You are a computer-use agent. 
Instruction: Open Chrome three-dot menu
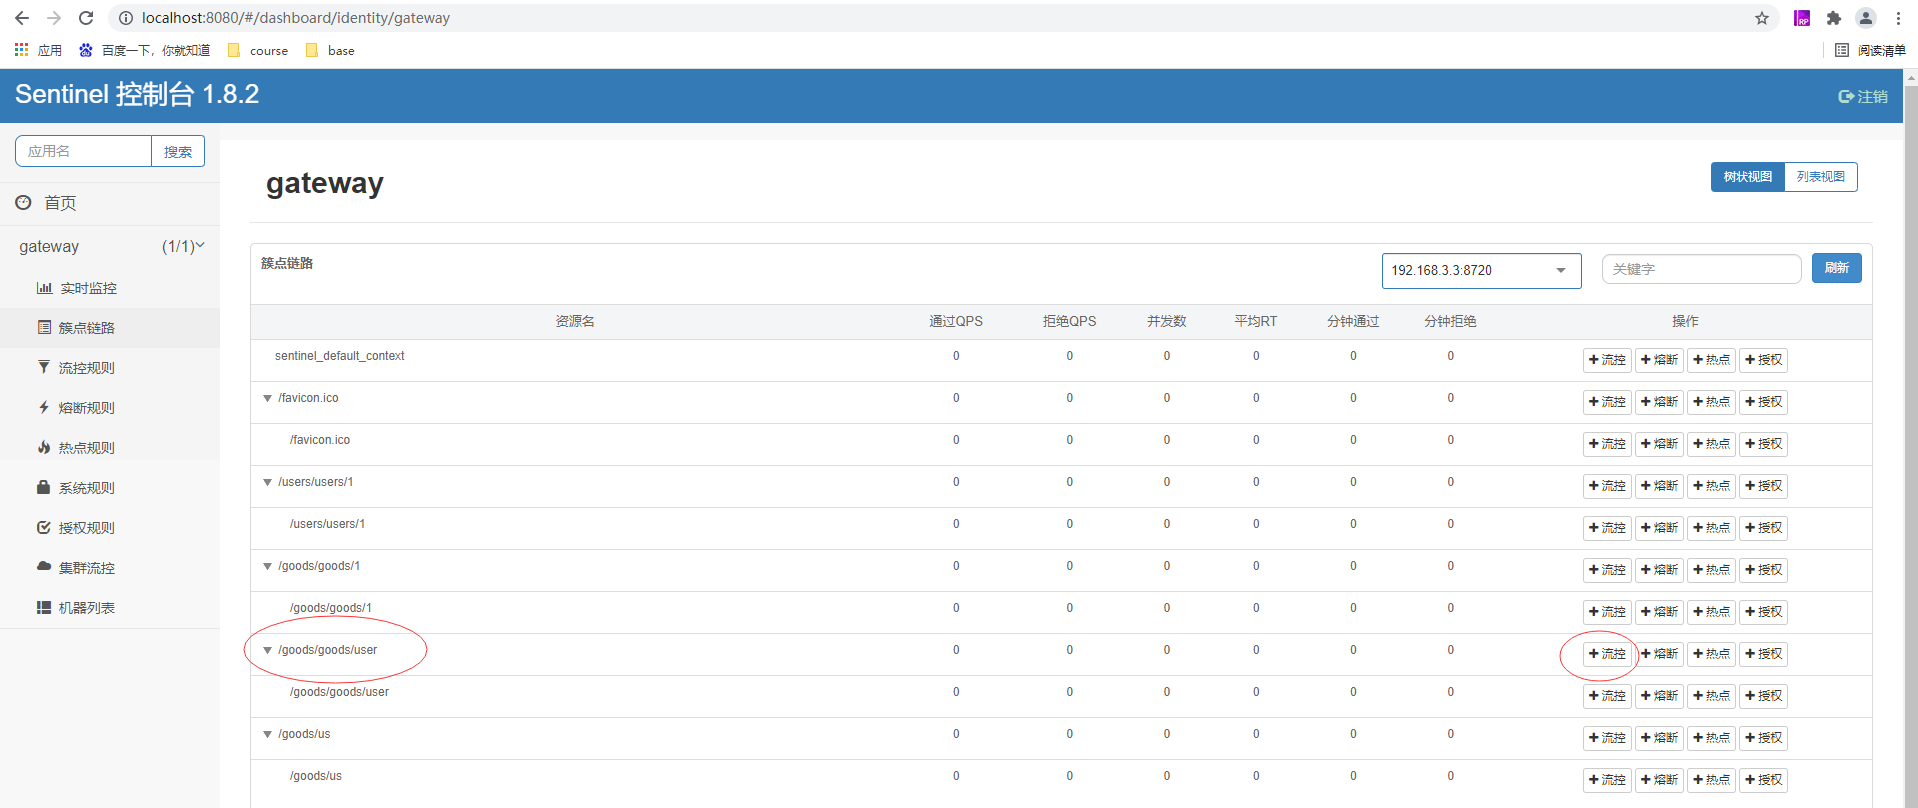click(1898, 18)
